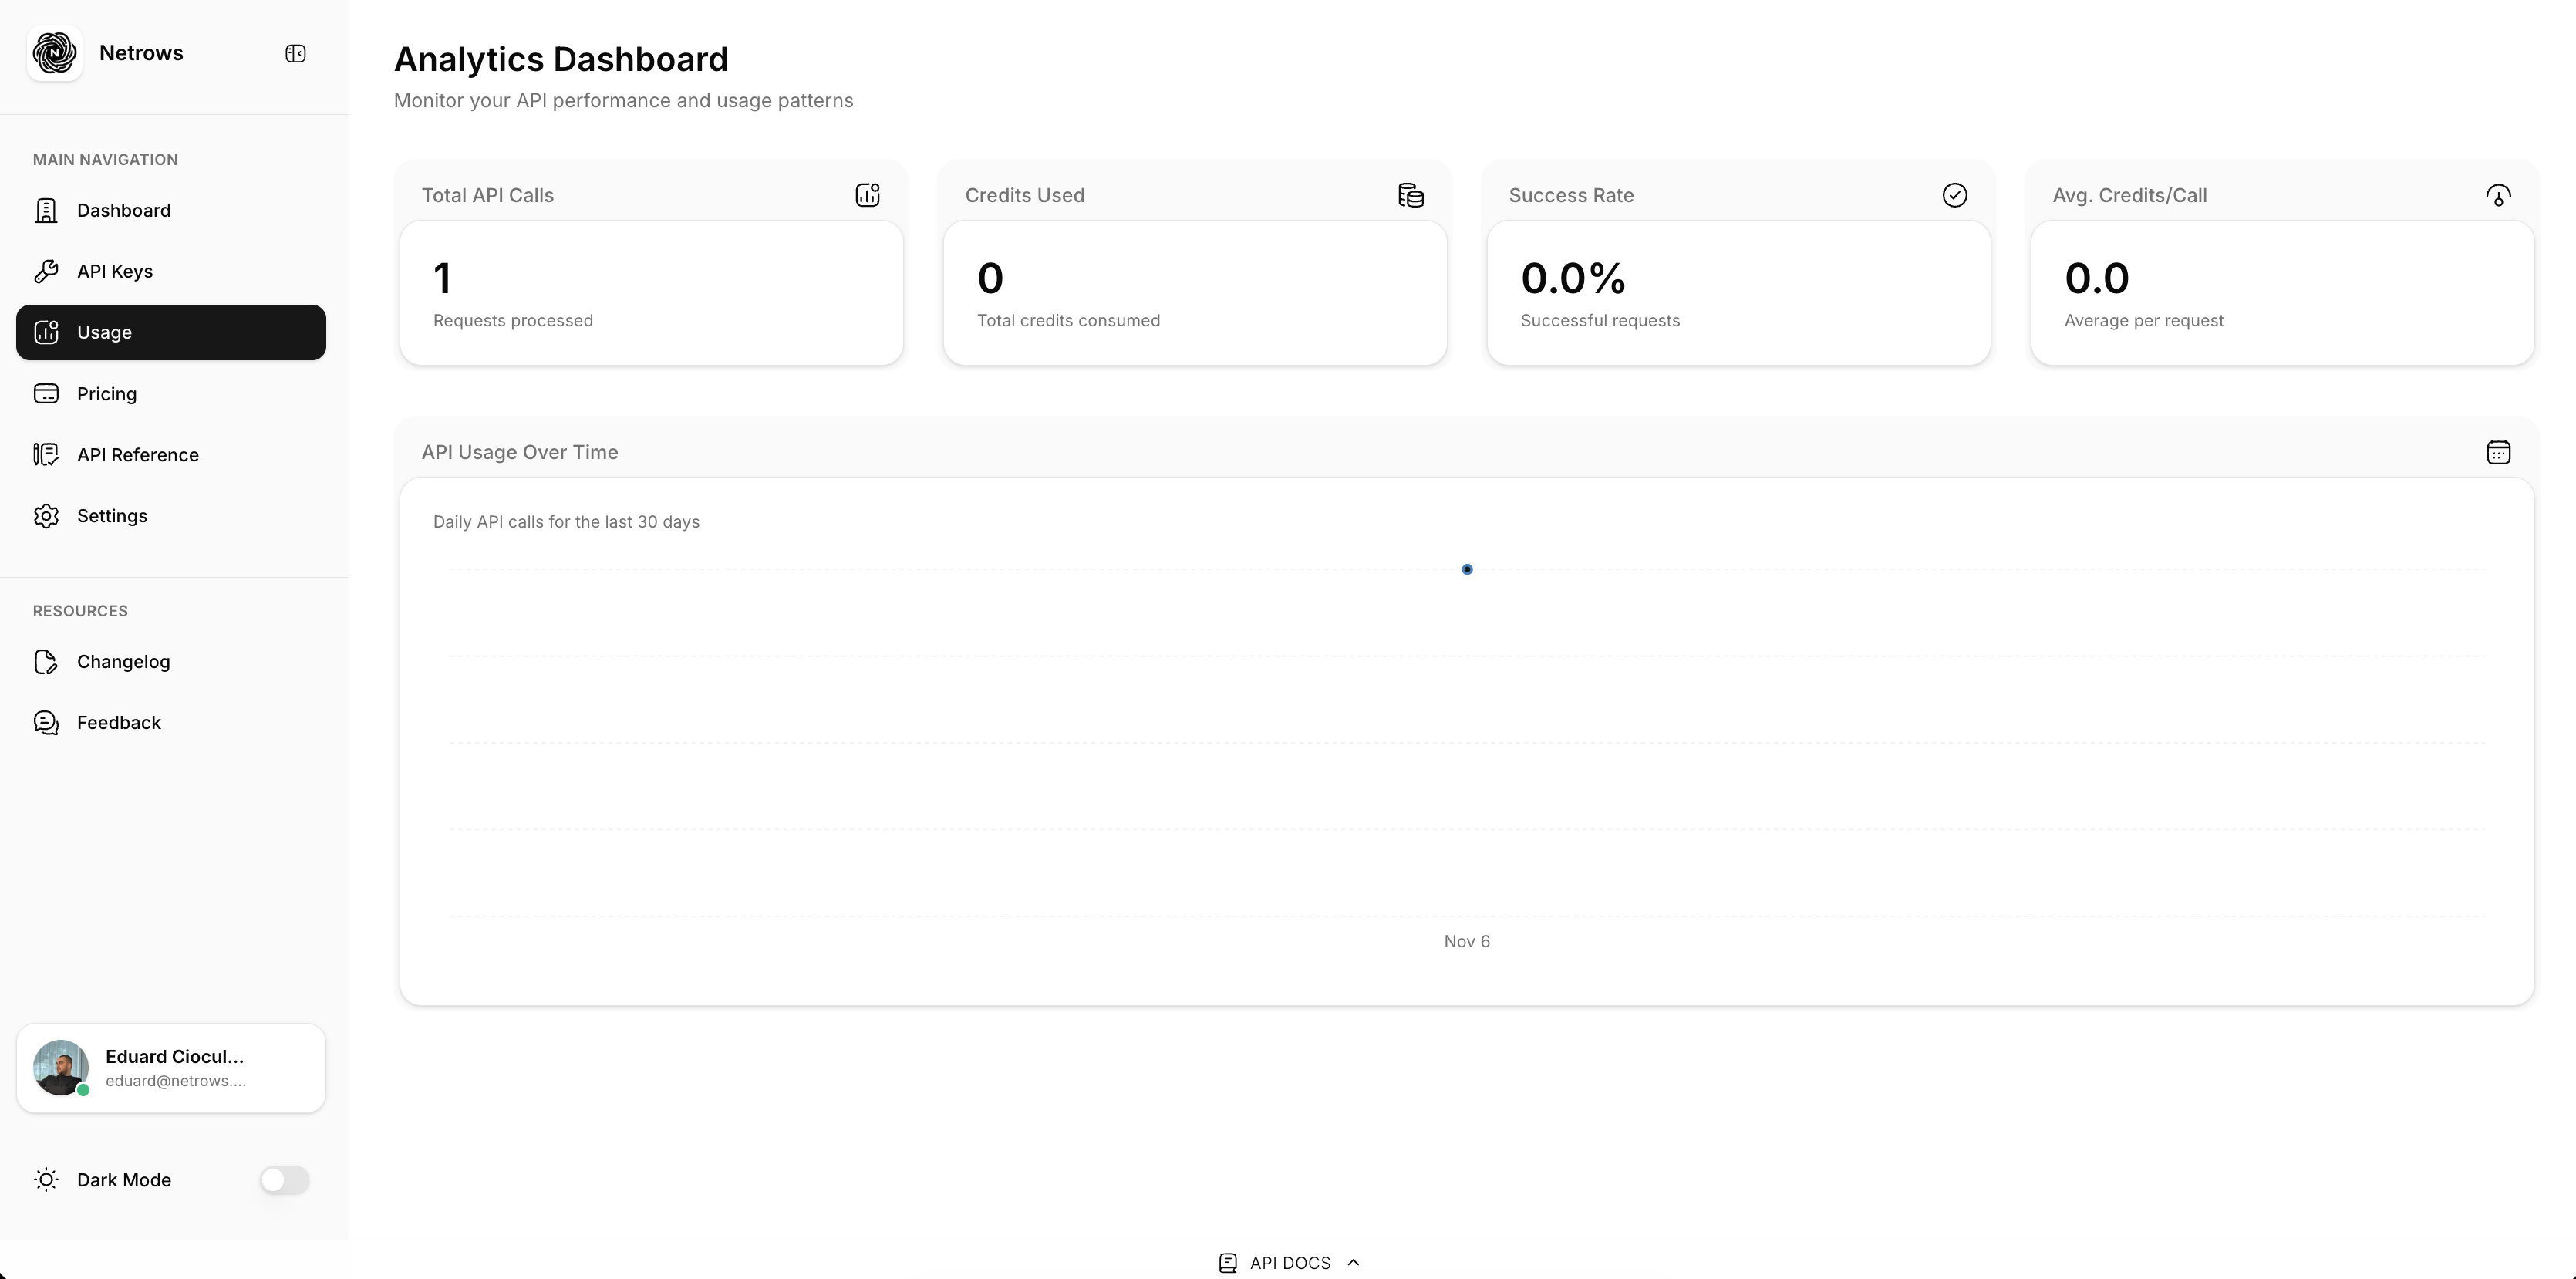Click the Total API Calls chart icon
Image resolution: width=2576 pixels, height=1279 pixels.
click(x=867, y=195)
